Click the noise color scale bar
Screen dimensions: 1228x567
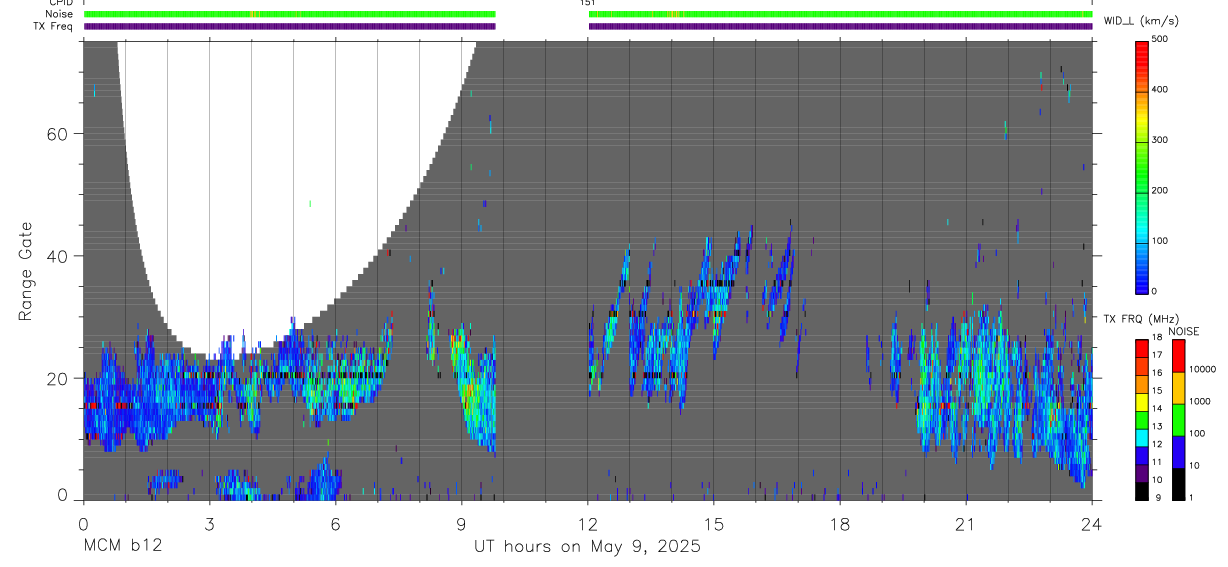click(x=1178, y=419)
